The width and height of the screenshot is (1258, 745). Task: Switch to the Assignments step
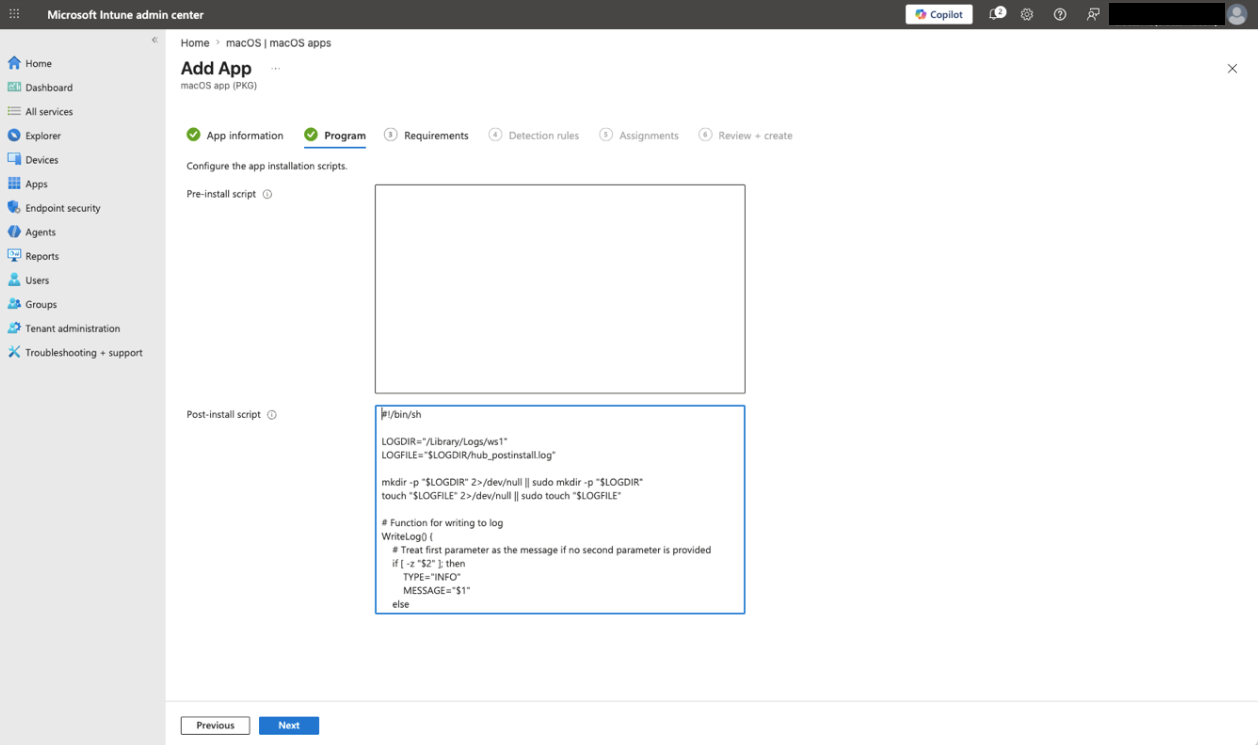click(x=639, y=135)
